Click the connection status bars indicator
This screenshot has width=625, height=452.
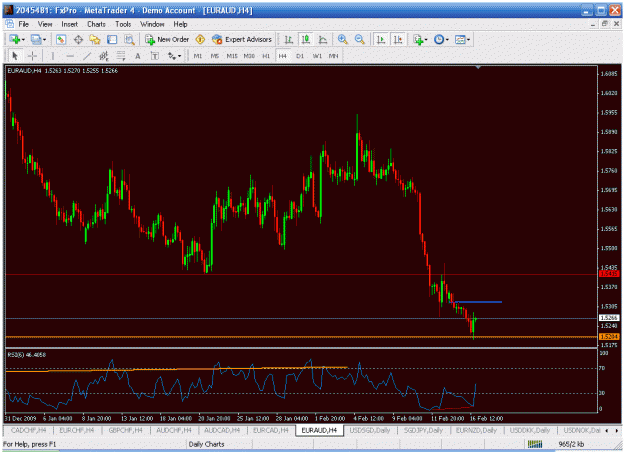pos(535,444)
